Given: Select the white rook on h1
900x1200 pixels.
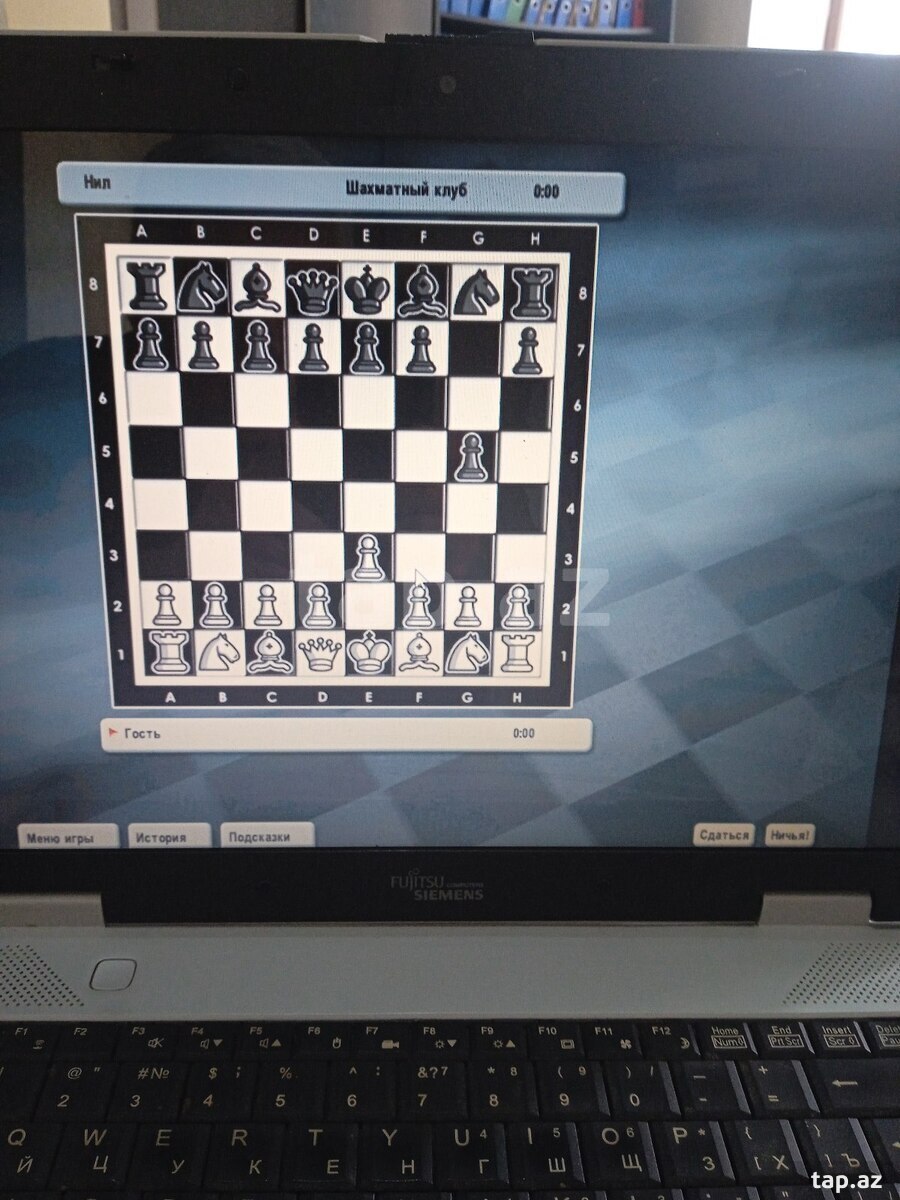Looking at the screenshot, I should (x=516, y=652).
